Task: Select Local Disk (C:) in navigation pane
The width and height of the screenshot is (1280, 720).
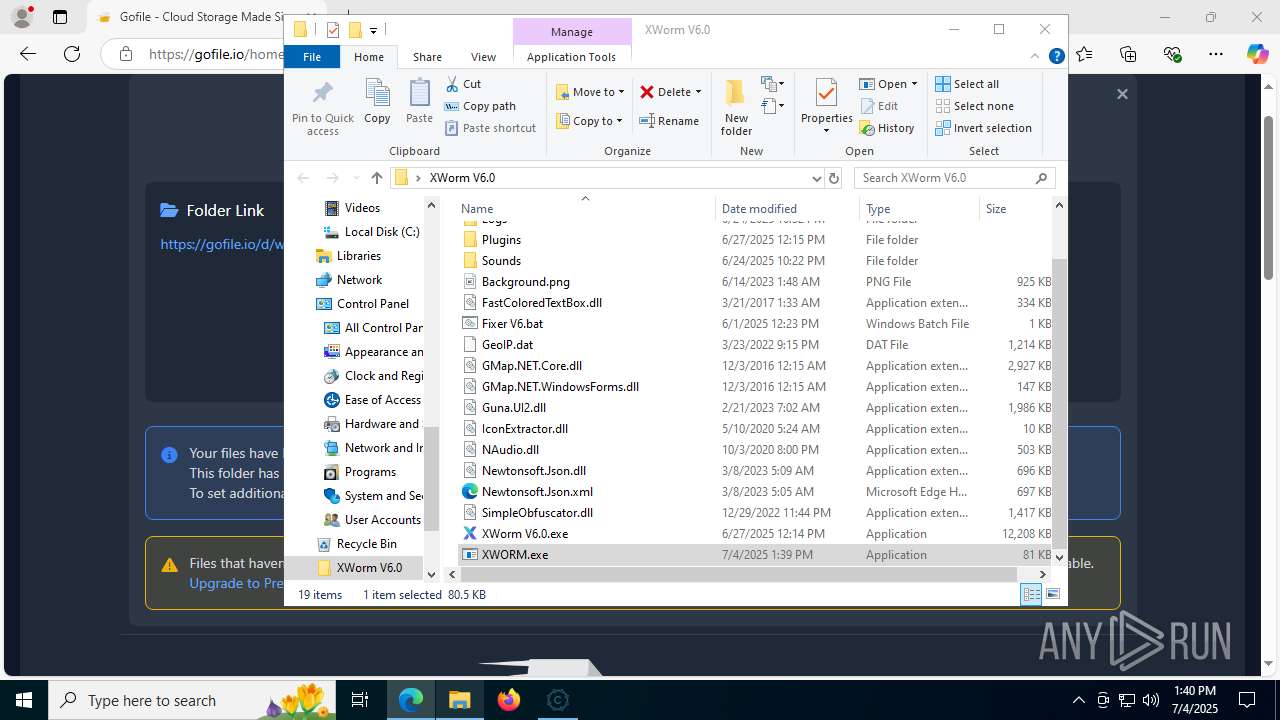Action: (371, 231)
